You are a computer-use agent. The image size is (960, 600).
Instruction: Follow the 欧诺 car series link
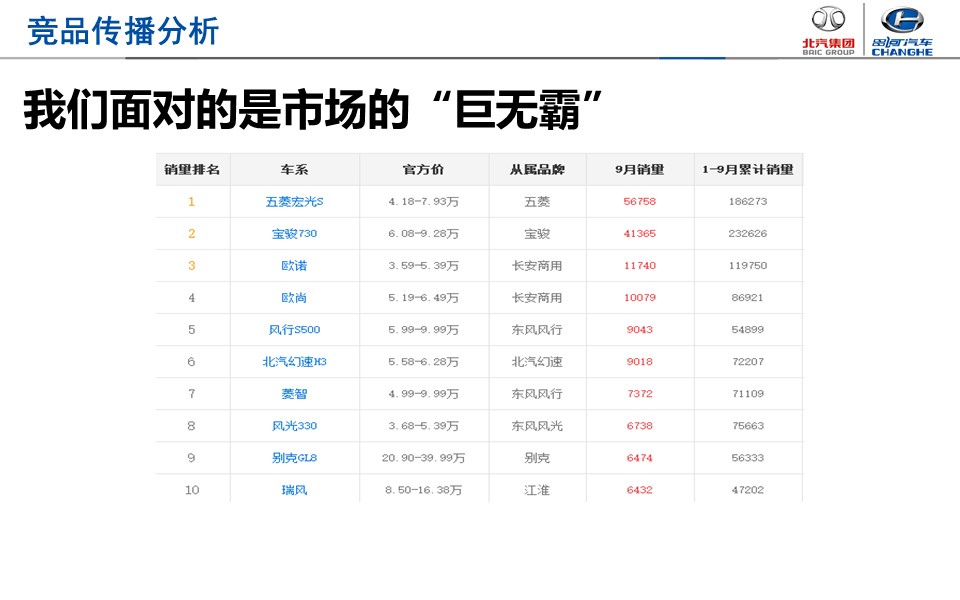(294, 266)
